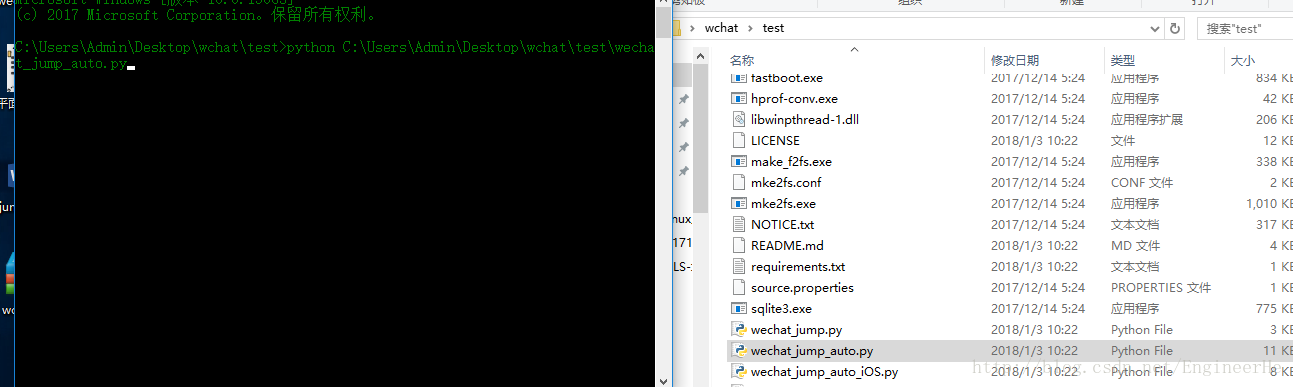Select the file name wechat_jump_auto_iOS.py
The image size is (1293, 387).
[824, 371]
